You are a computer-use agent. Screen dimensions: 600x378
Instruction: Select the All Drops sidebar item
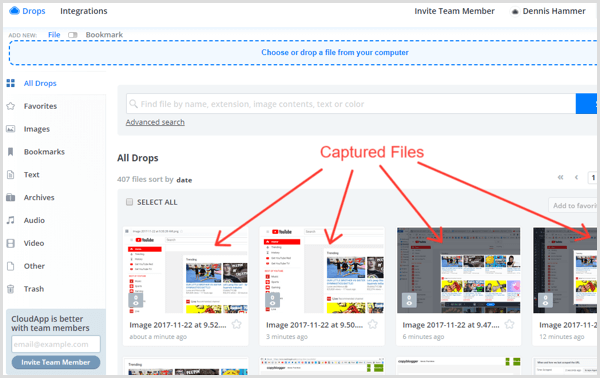click(40, 83)
